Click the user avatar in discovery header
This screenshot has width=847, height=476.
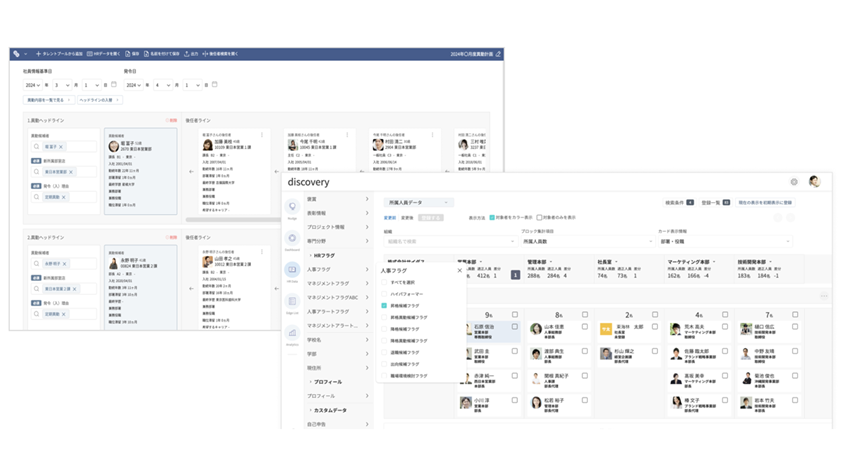point(814,182)
